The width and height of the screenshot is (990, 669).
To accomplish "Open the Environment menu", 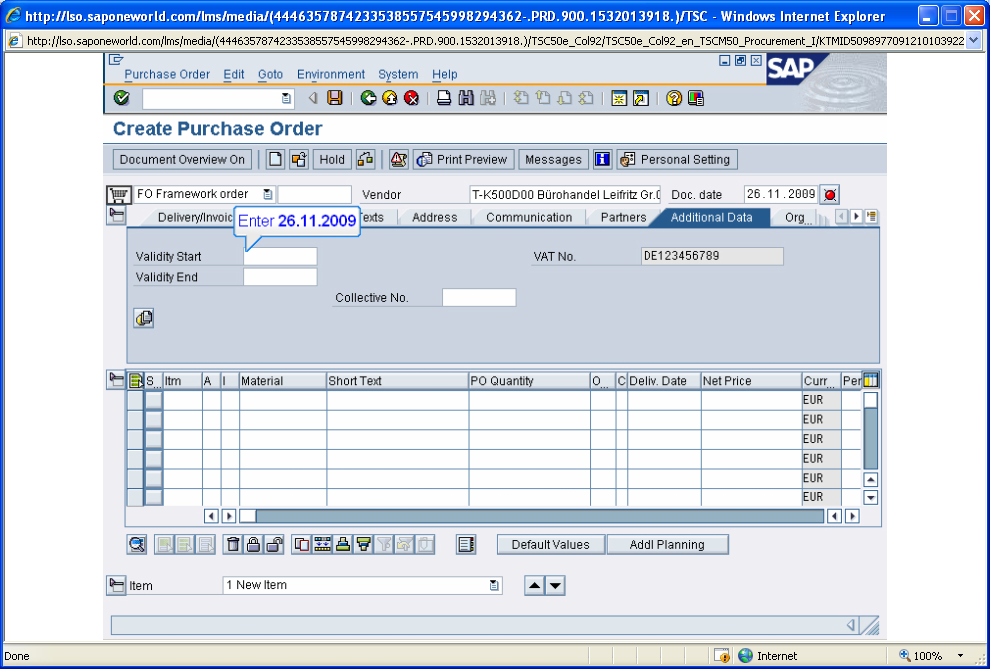I will point(331,74).
